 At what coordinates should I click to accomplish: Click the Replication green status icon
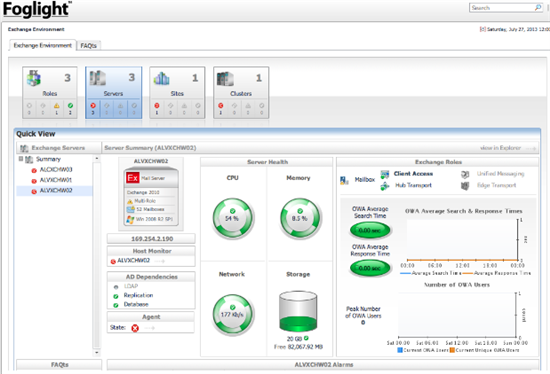click(116, 296)
